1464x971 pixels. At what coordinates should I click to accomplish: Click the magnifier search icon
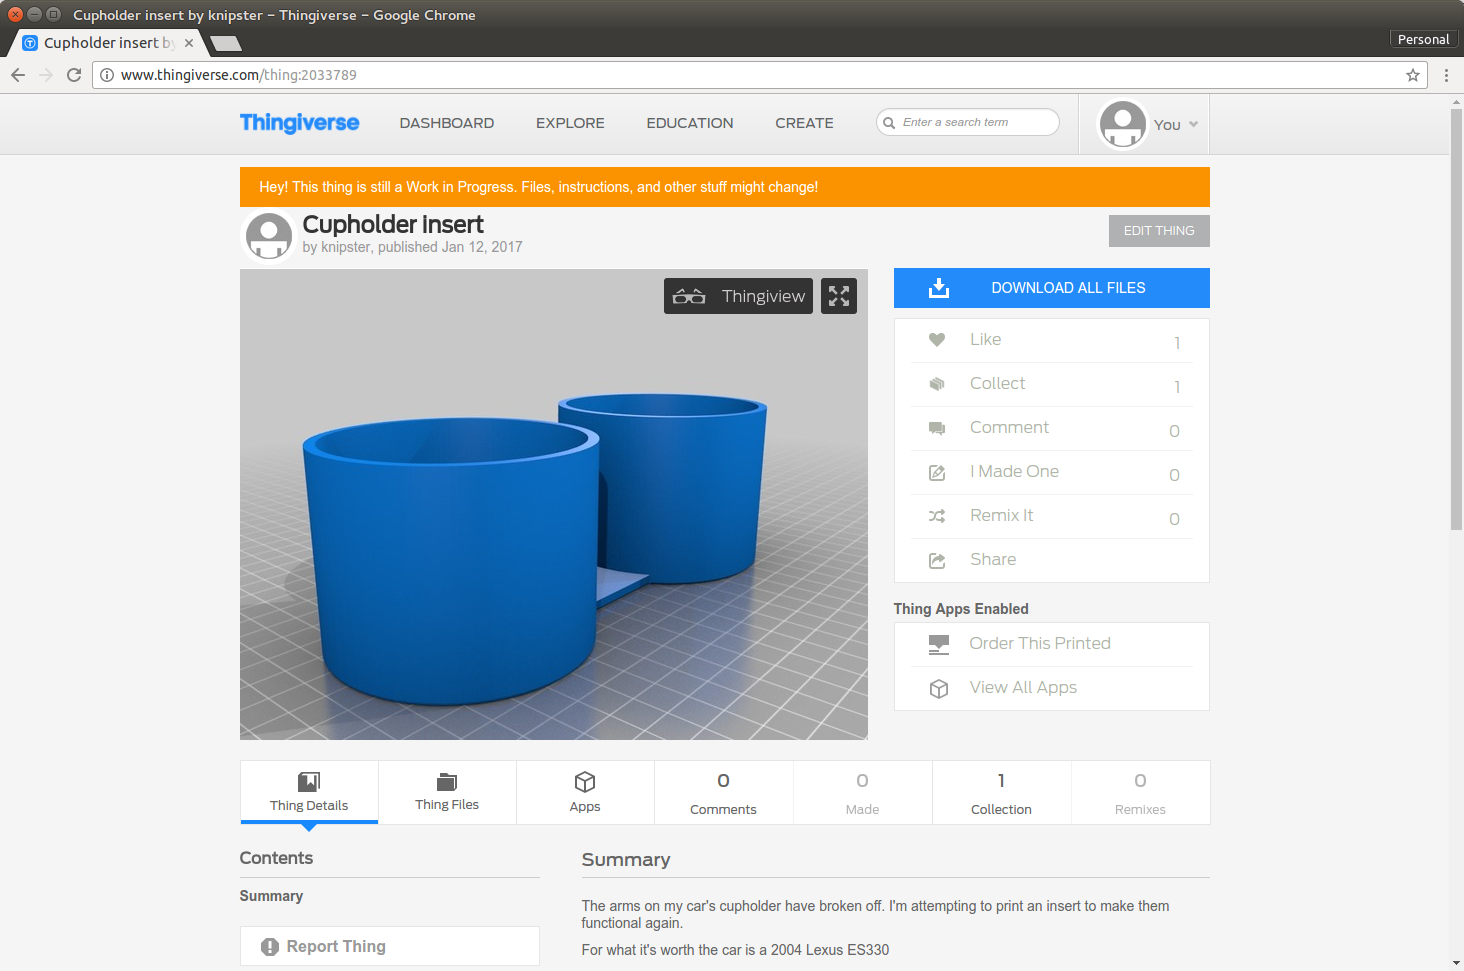click(x=889, y=123)
